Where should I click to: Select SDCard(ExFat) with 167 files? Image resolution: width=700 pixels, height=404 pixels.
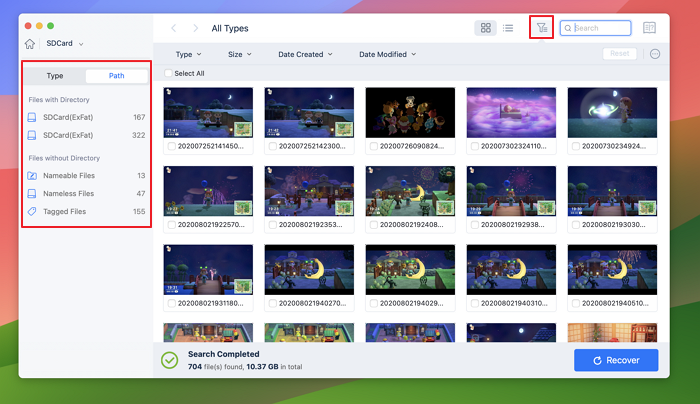pyautogui.click(x=86, y=117)
